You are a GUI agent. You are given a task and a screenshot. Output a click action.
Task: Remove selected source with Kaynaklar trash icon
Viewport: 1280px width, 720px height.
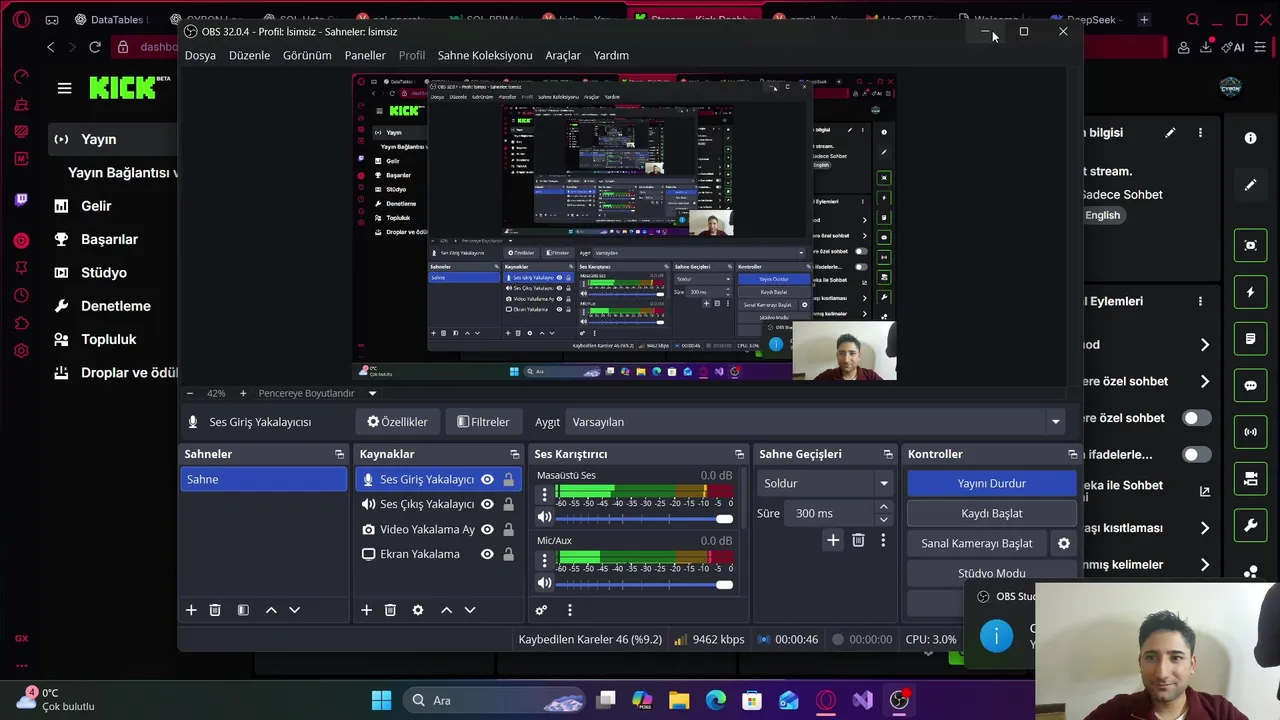(390, 610)
